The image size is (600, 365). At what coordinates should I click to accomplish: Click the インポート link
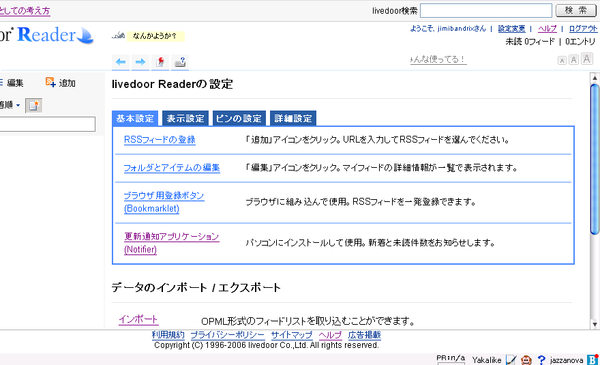(x=138, y=319)
